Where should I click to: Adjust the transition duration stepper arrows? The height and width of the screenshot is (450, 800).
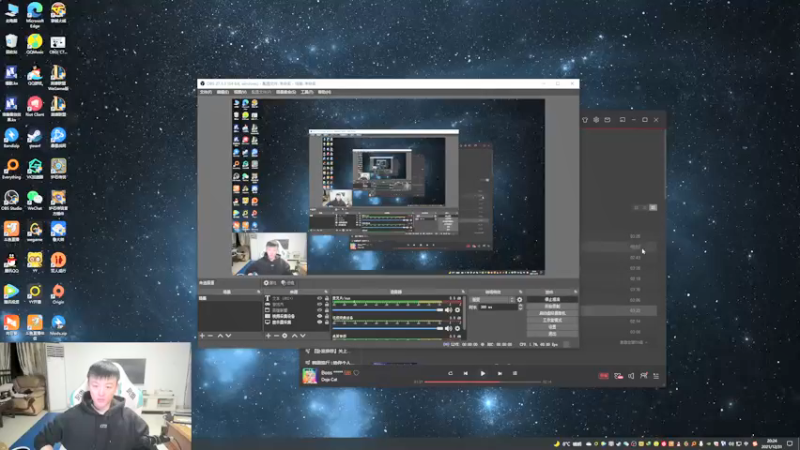tap(520, 307)
